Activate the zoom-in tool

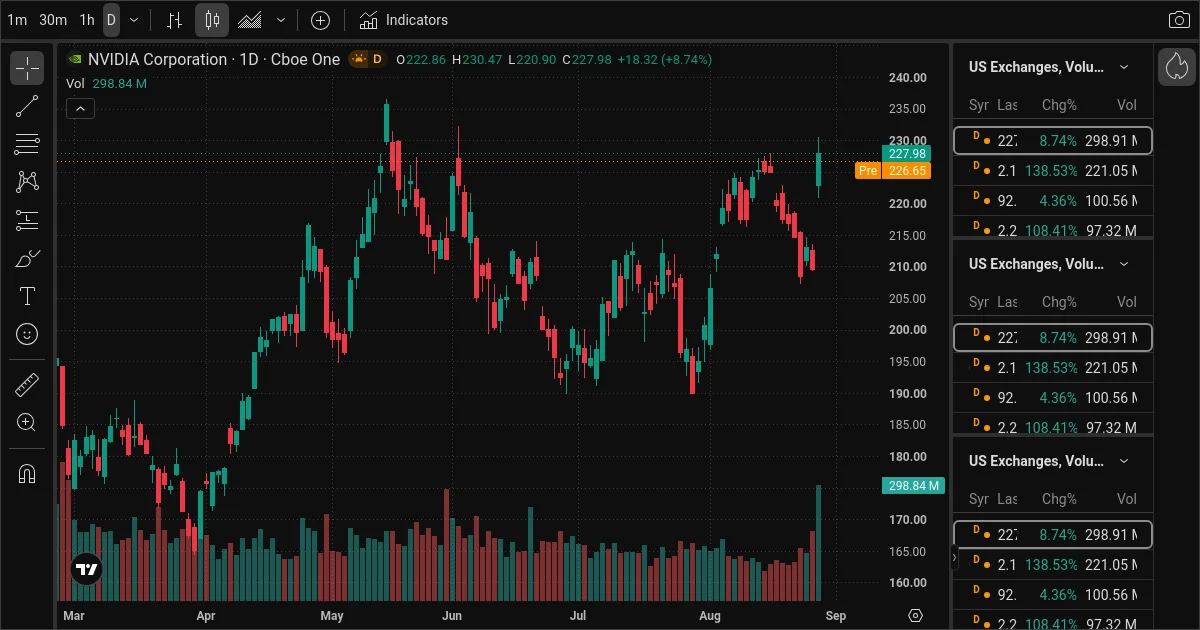pos(27,422)
